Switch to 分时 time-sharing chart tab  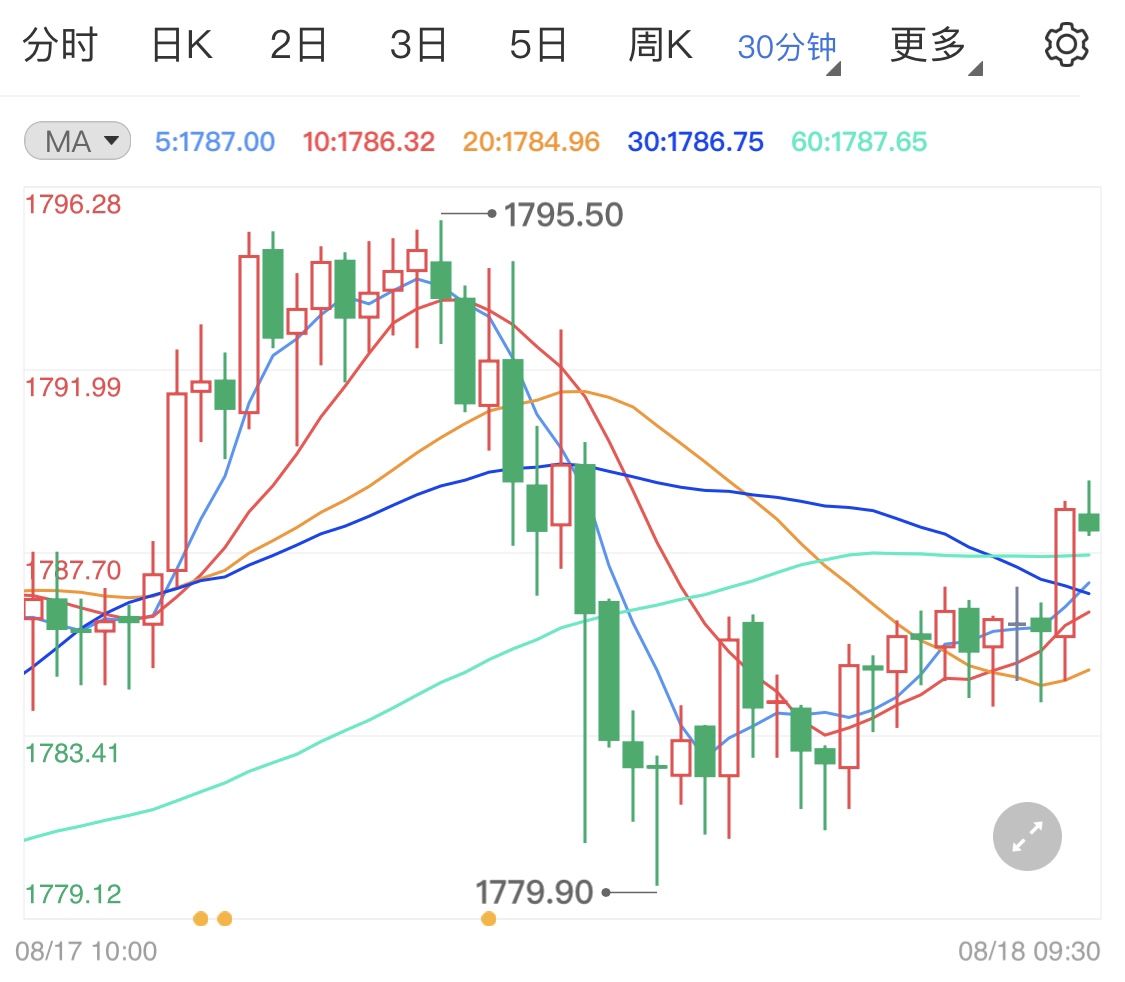click(60, 45)
